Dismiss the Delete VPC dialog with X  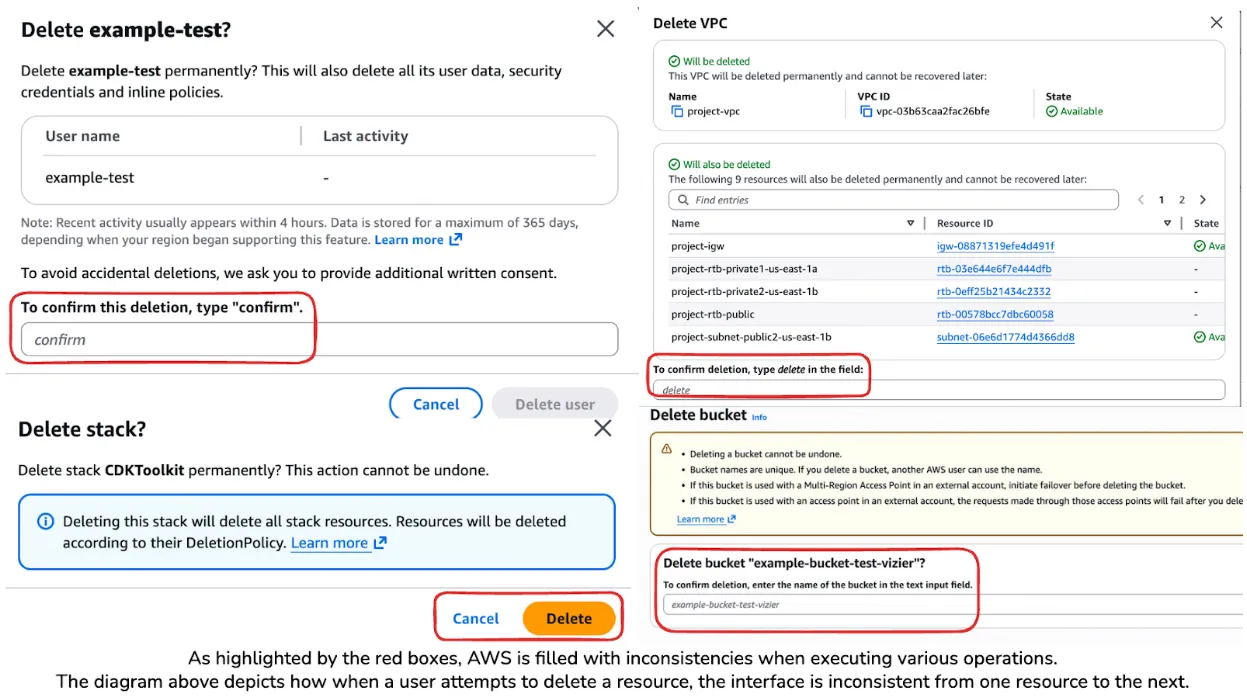(1216, 22)
